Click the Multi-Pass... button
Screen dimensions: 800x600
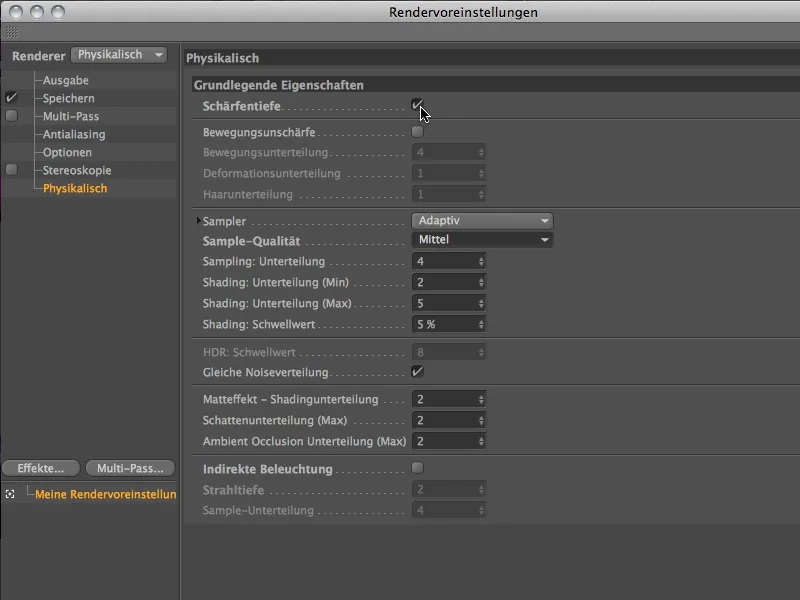coord(130,468)
